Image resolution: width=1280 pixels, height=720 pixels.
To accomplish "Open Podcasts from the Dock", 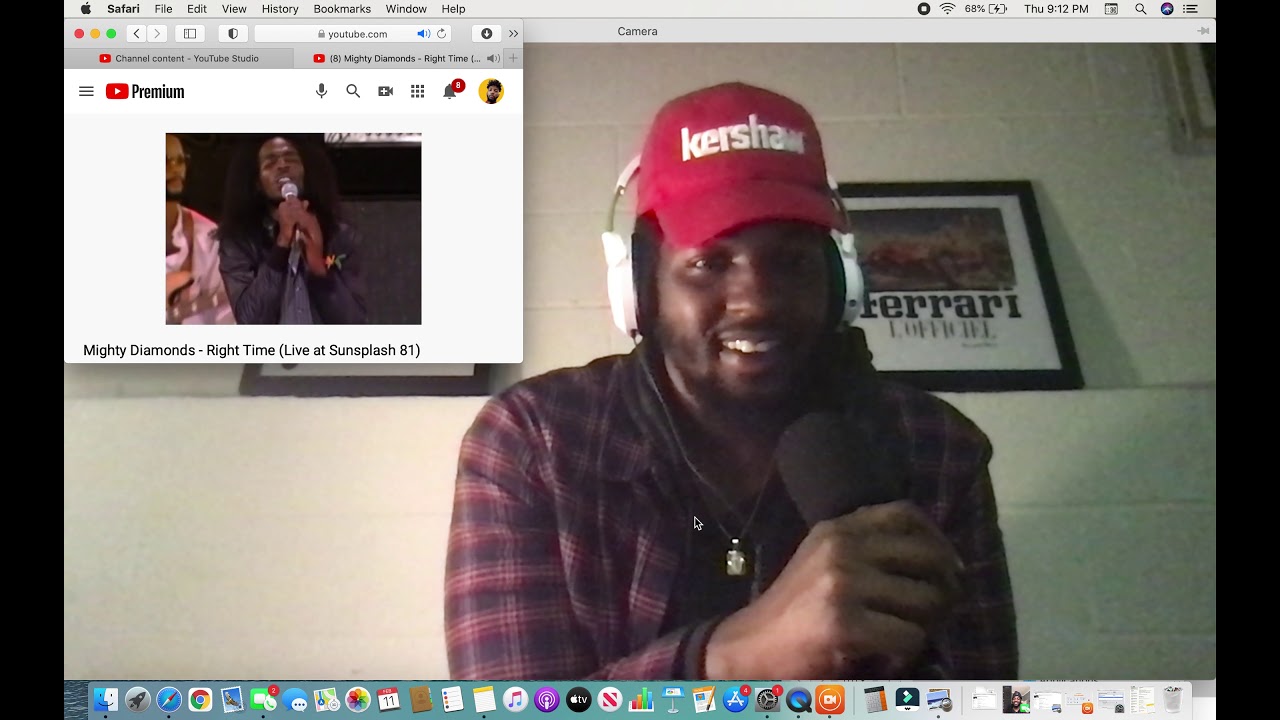I will pyautogui.click(x=547, y=700).
